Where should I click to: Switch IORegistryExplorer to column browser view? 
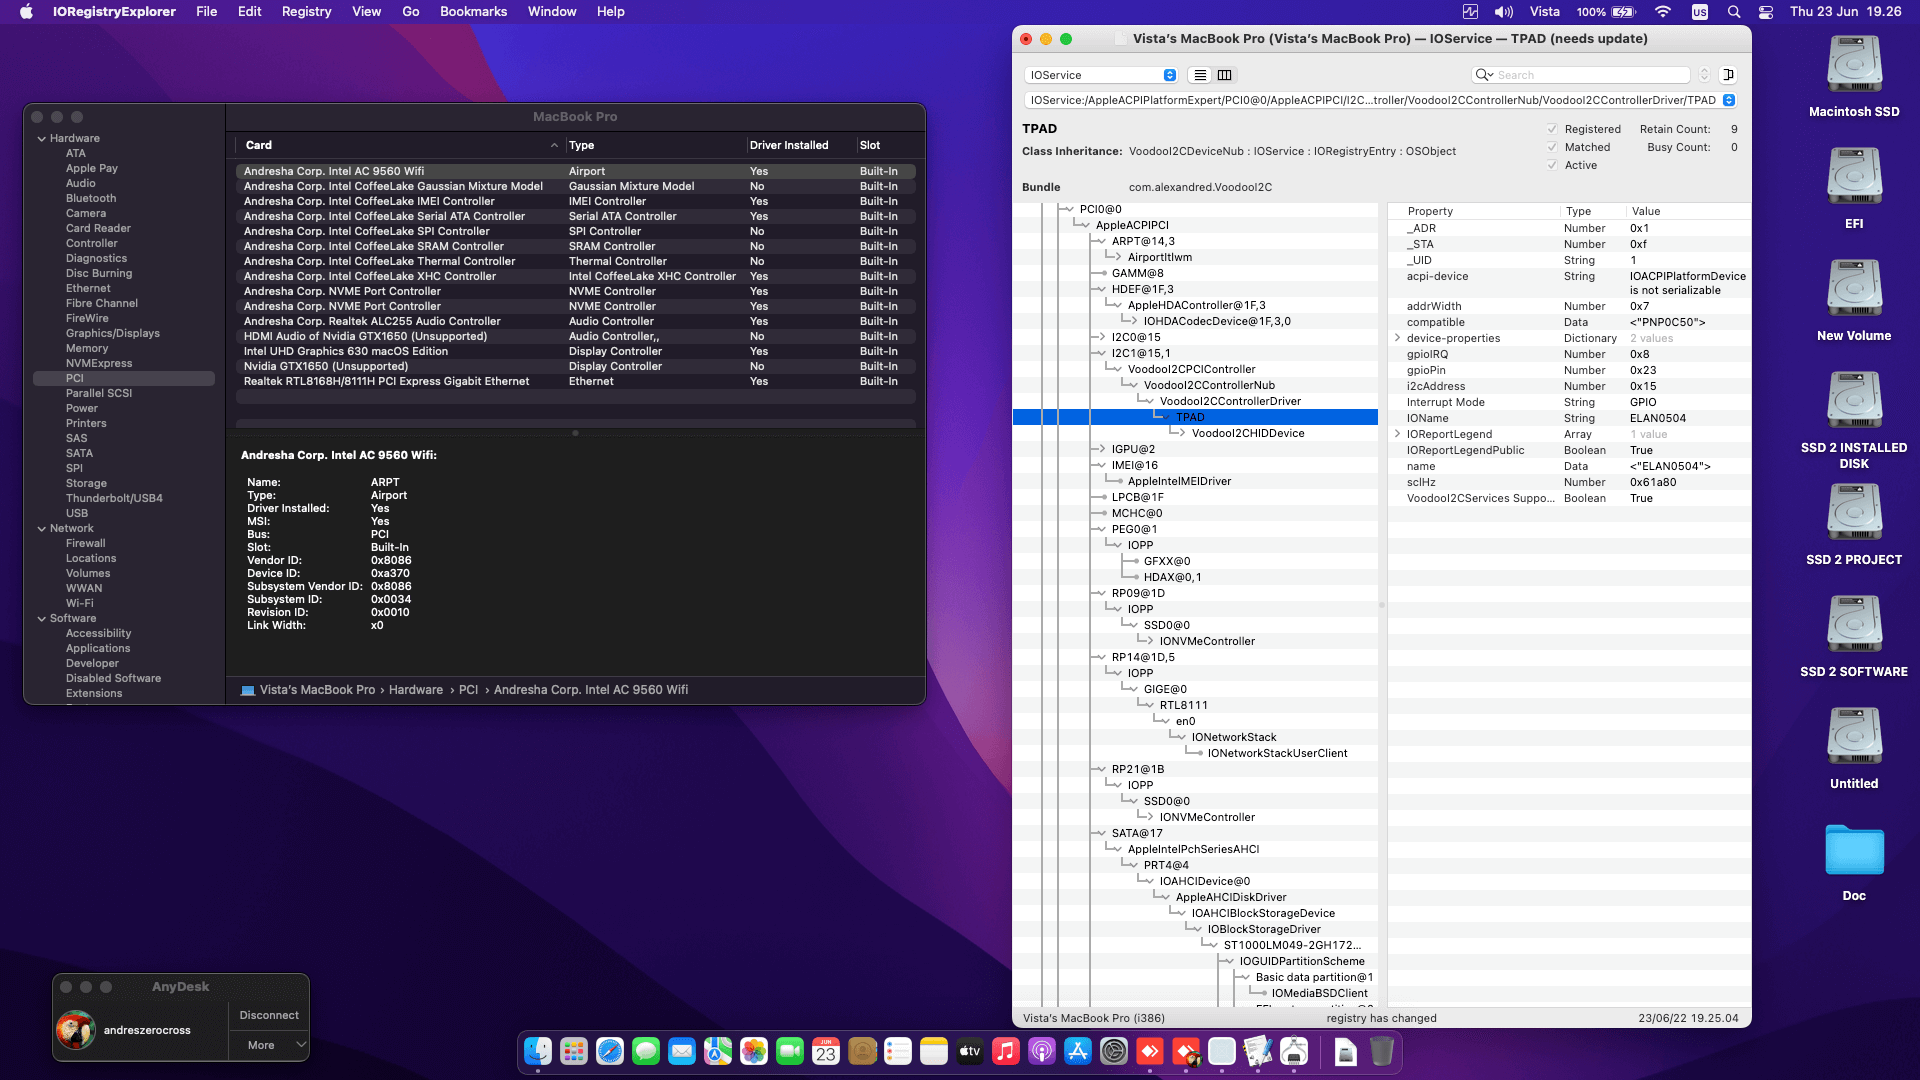point(1224,75)
